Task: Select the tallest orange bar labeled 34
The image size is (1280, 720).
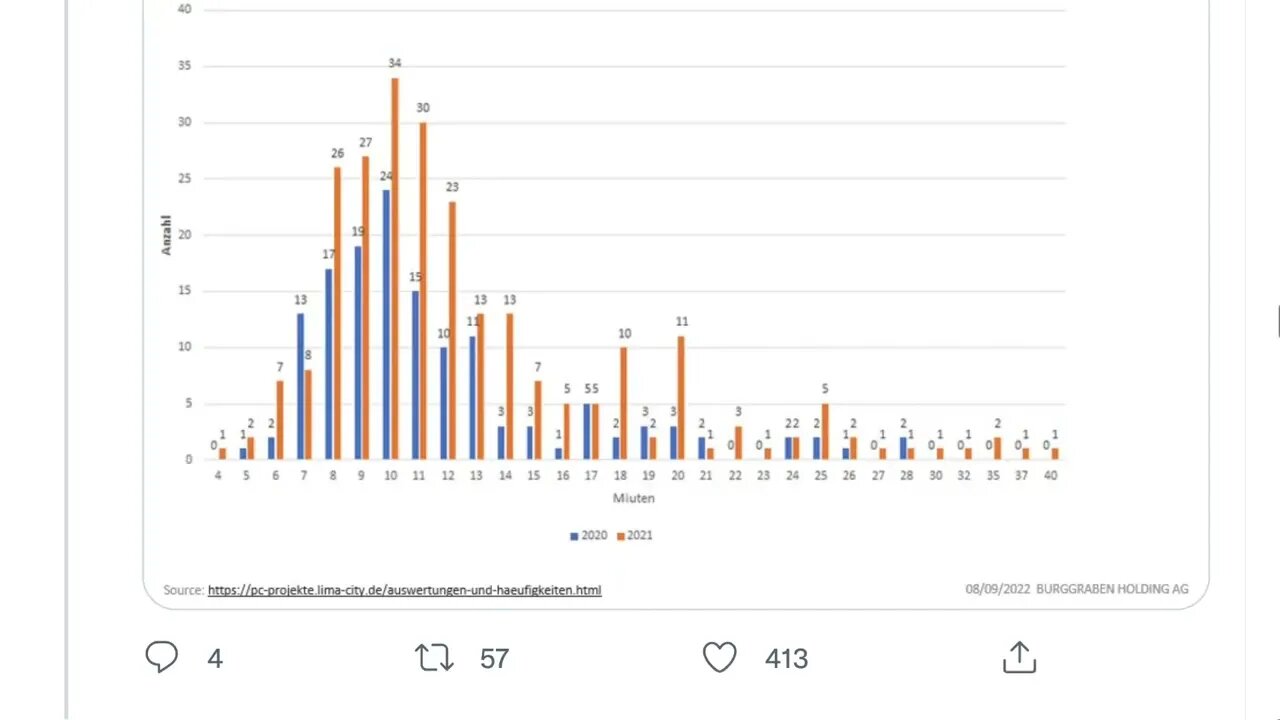Action: pyautogui.click(x=395, y=268)
